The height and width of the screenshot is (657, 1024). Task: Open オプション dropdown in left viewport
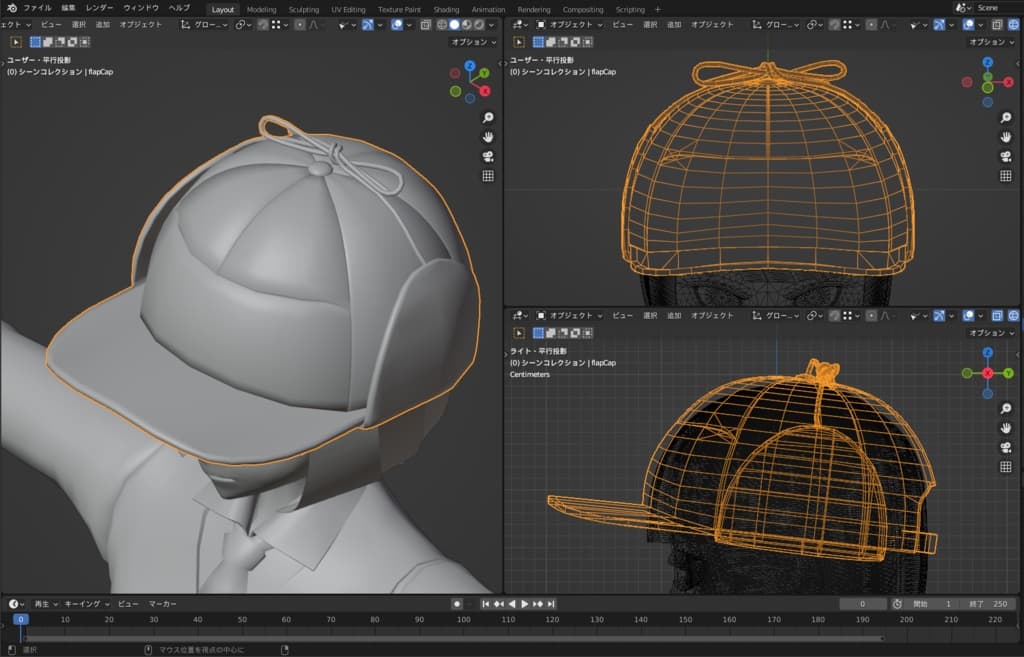tap(473, 42)
